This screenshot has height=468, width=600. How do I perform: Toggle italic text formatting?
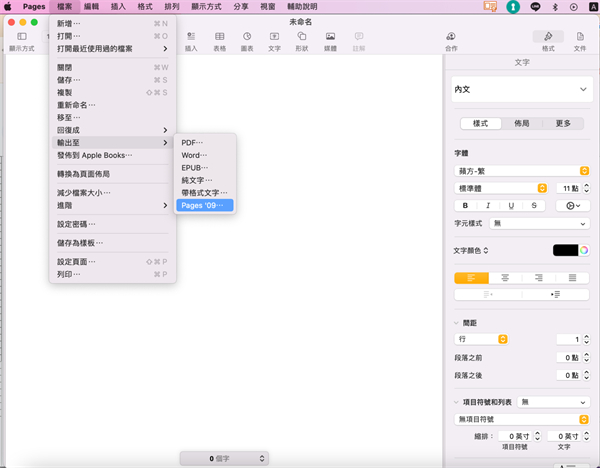488,205
